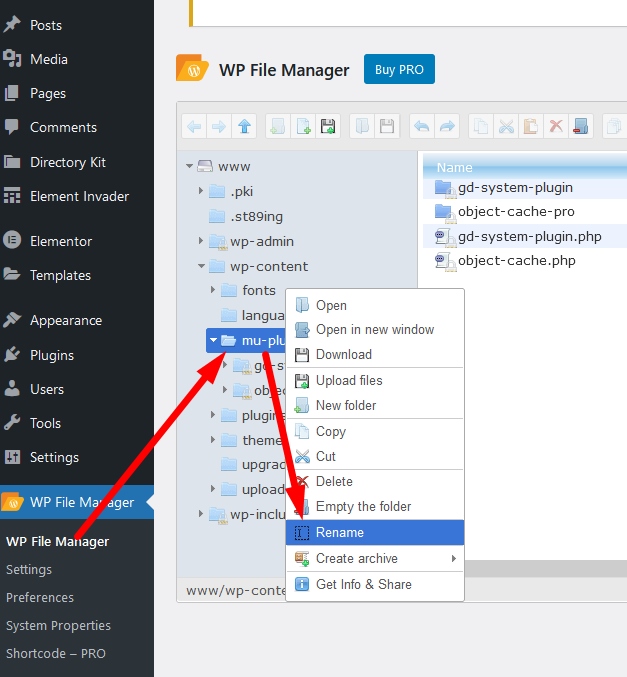
Task: Open Shortcode – PRO submenu link
Action: pos(56,654)
